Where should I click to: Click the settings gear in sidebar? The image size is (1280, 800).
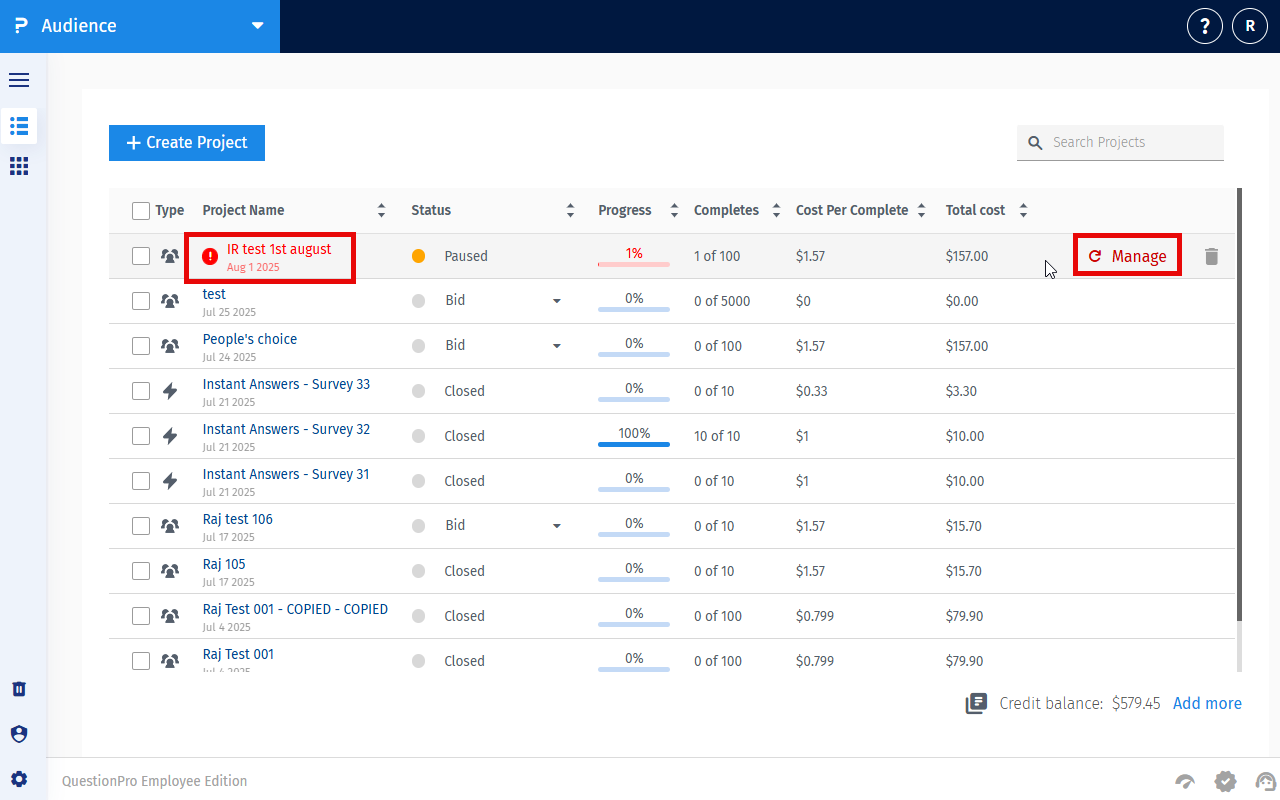point(19,779)
